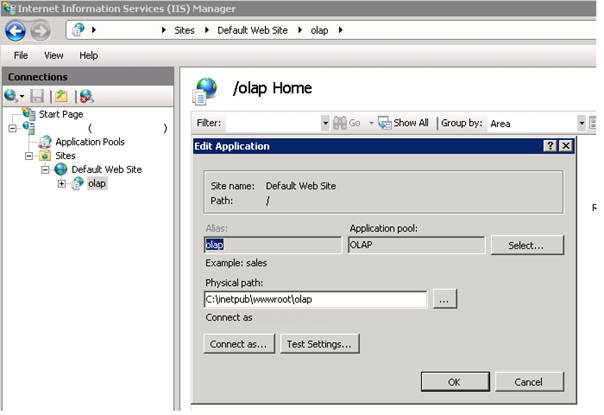Click the Application Pools icon

click(45, 142)
